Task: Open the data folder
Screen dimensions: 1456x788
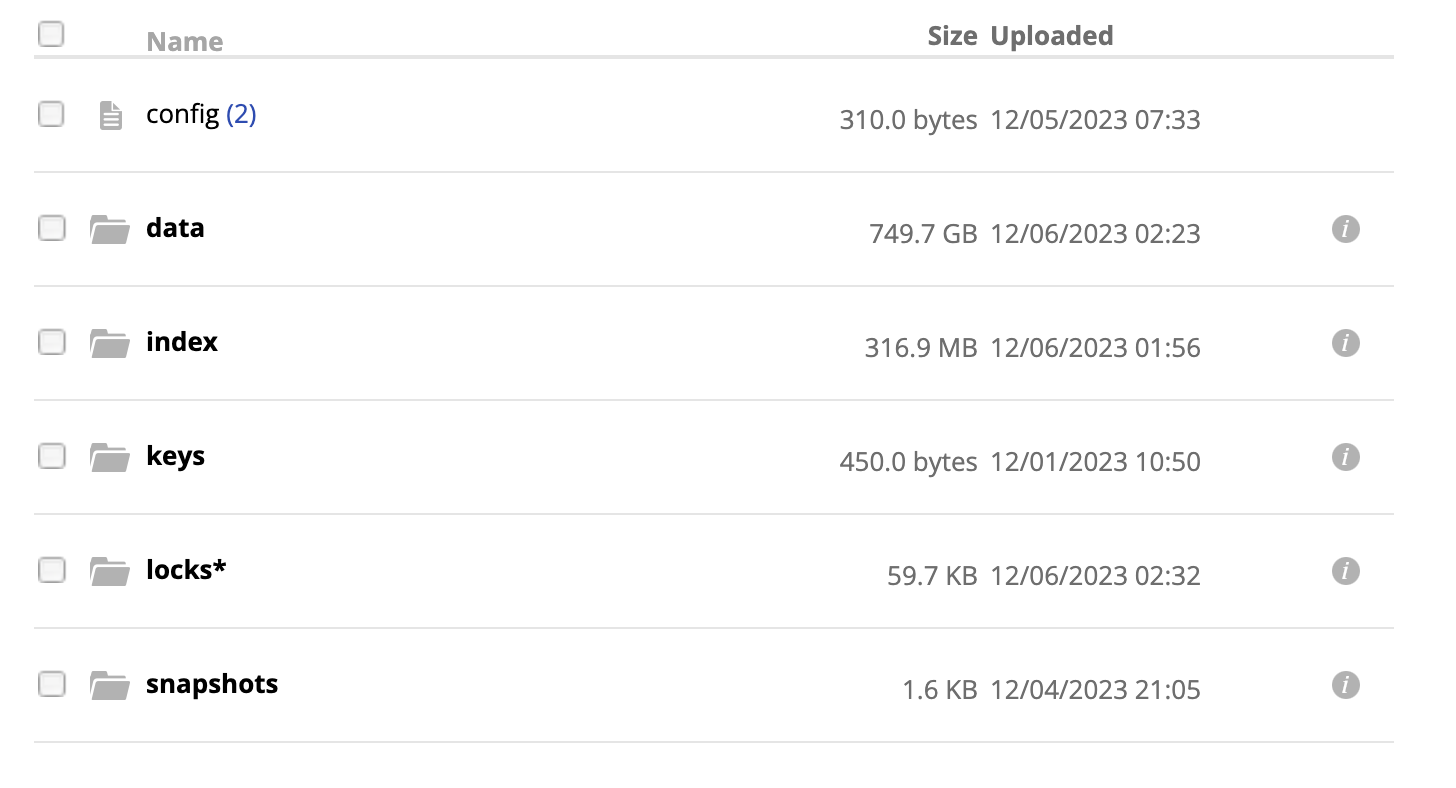Action: pos(175,228)
